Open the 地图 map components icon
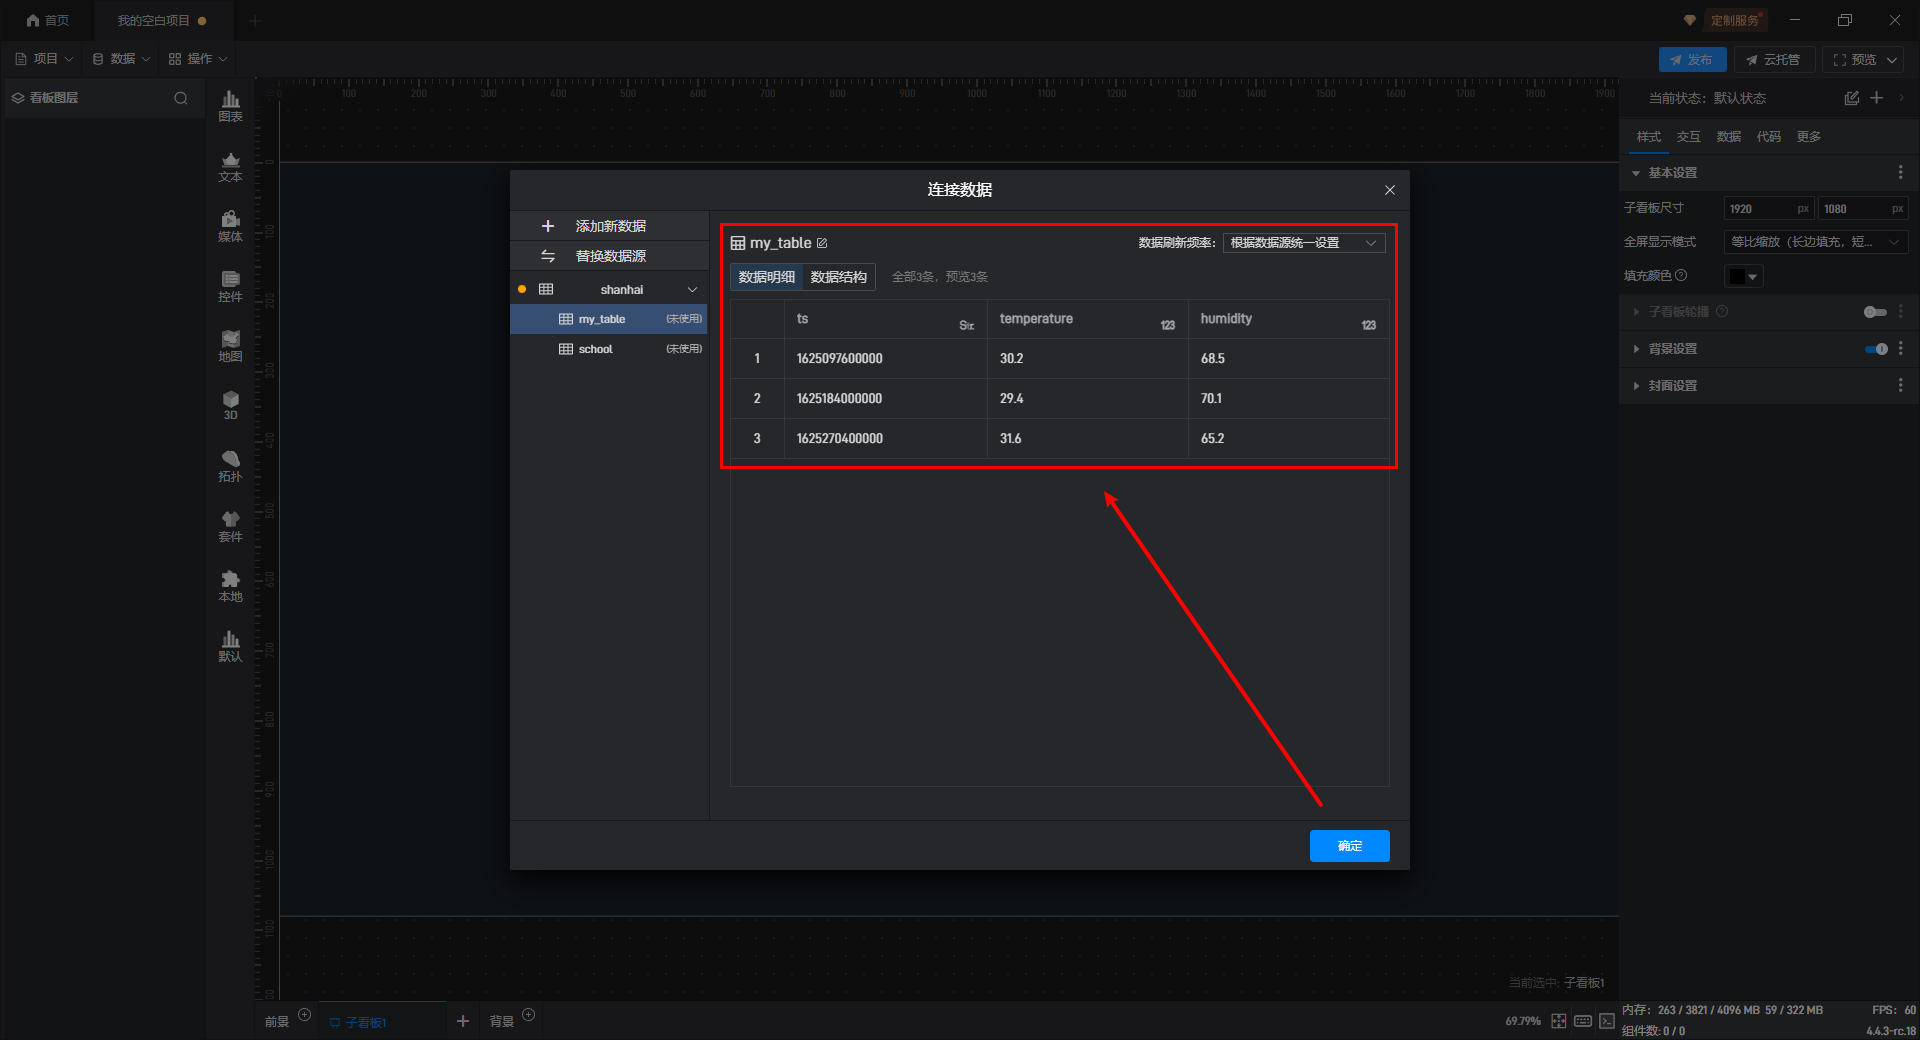The height and width of the screenshot is (1040, 1920). 230,346
